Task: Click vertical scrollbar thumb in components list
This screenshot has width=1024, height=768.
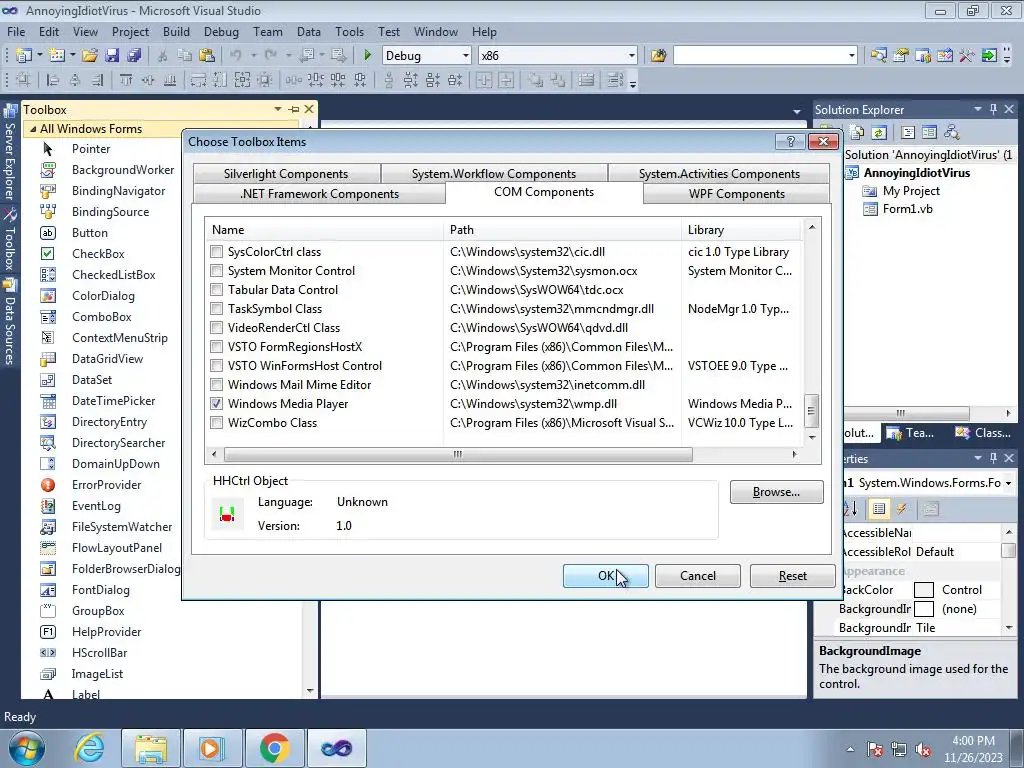Action: click(811, 410)
